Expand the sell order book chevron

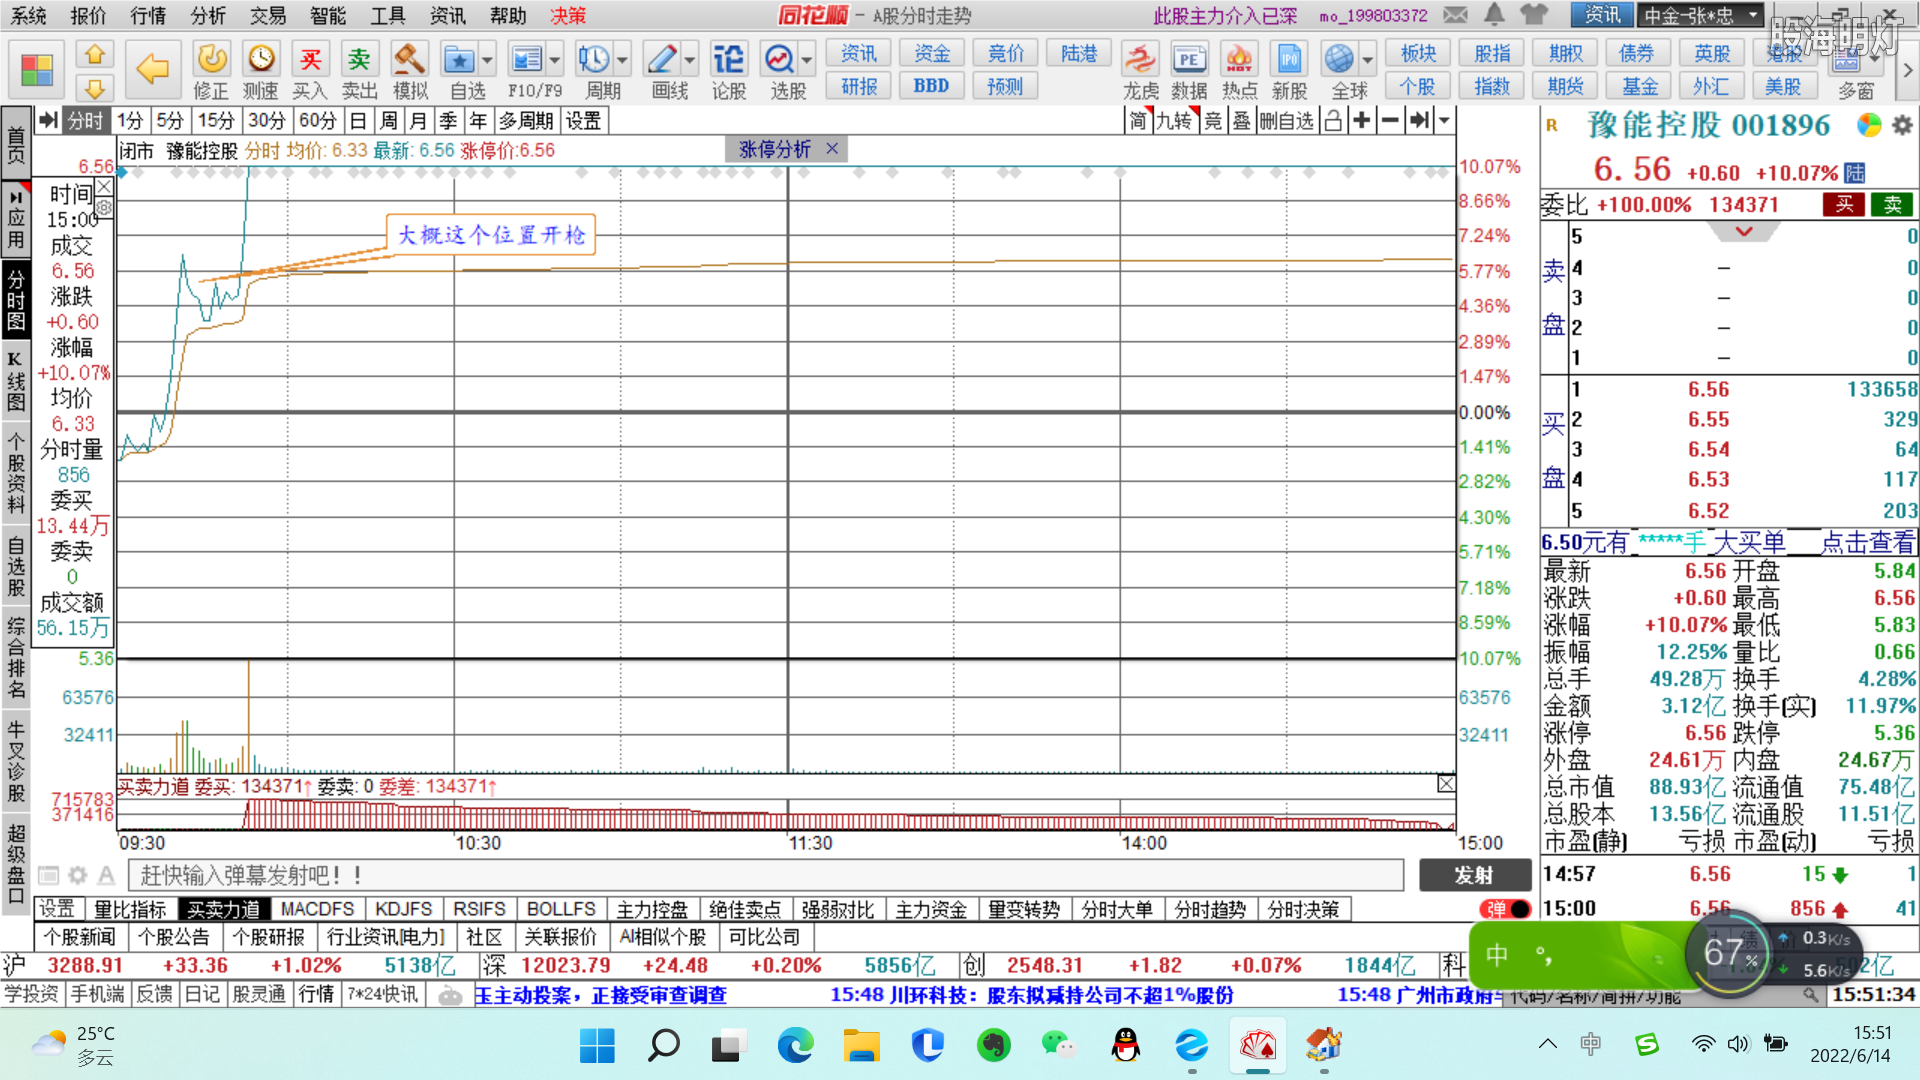coord(1743,232)
